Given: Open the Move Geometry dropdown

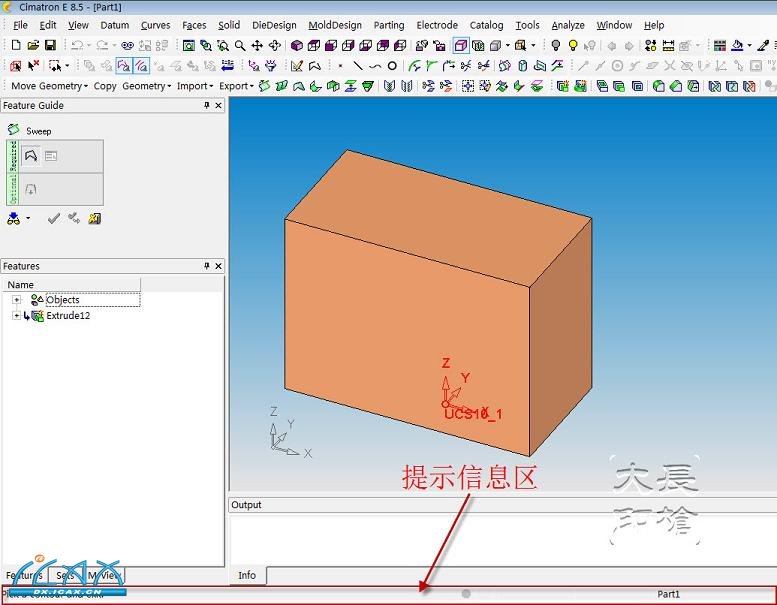Looking at the screenshot, I should (49, 86).
